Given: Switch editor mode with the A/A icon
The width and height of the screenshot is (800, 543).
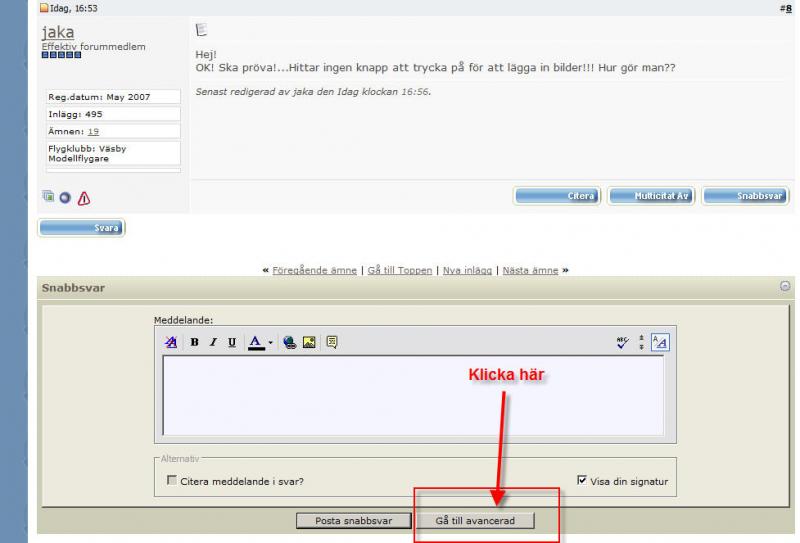Looking at the screenshot, I should (x=660, y=342).
